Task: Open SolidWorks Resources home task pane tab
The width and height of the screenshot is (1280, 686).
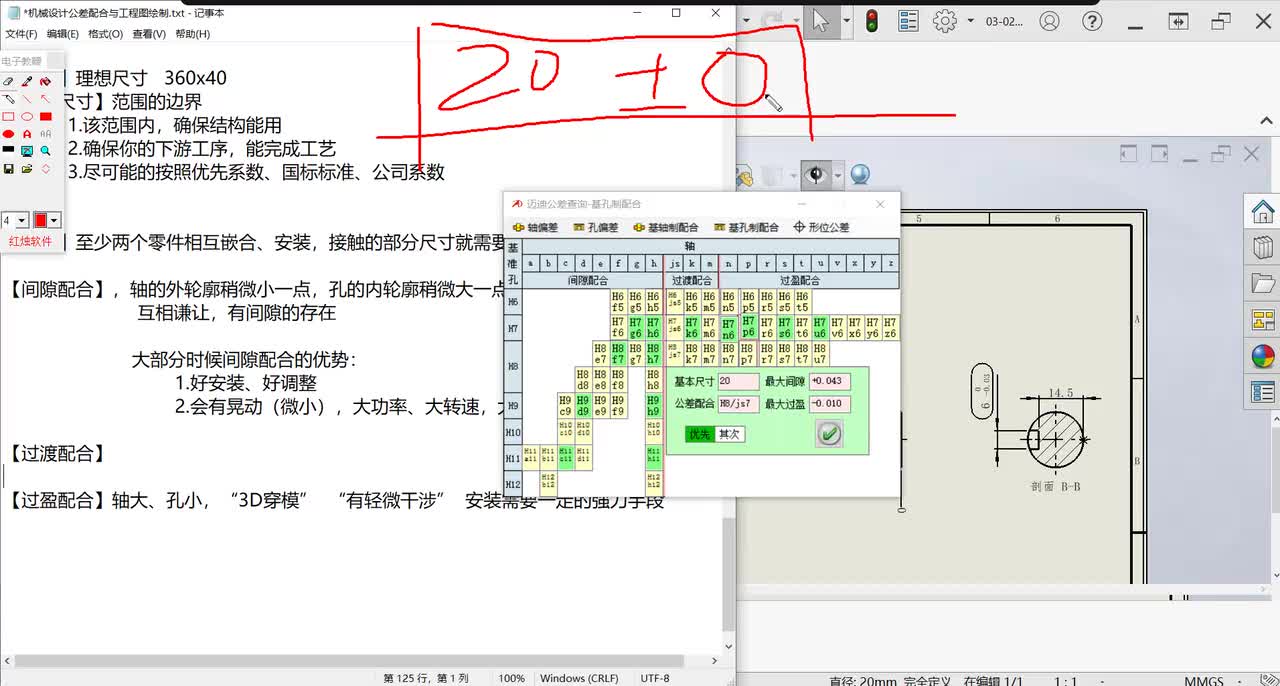Action: click(x=1263, y=211)
